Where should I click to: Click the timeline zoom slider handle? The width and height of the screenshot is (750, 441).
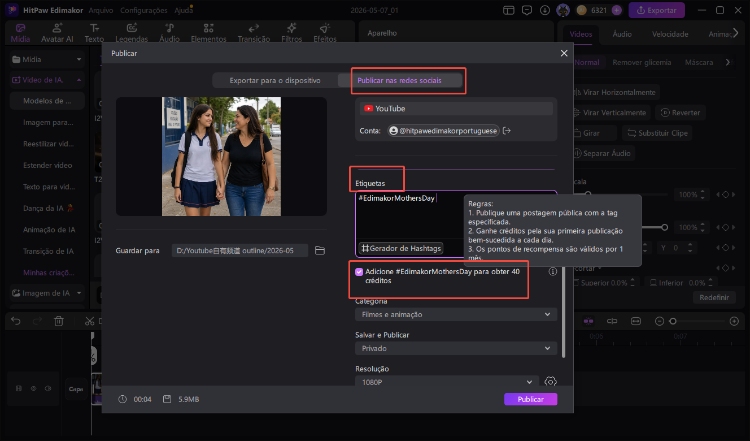pyautogui.click(x=673, y=321)
